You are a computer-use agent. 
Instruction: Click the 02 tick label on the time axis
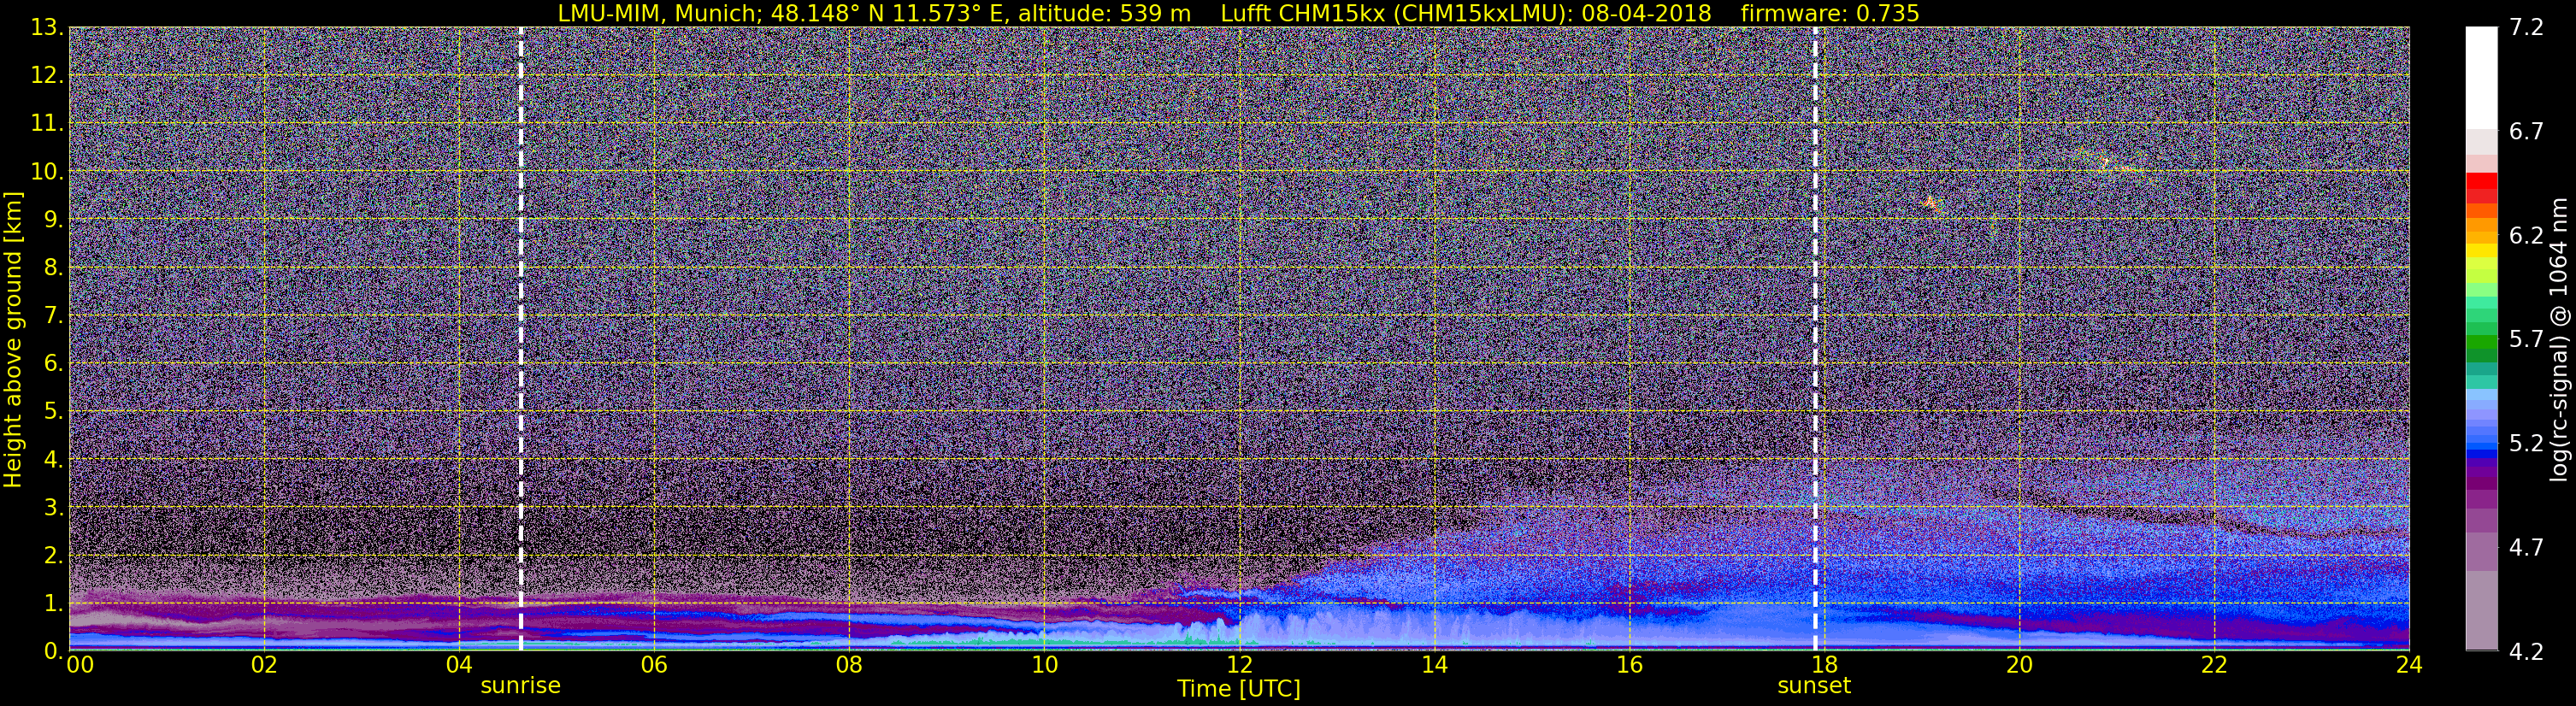click(x=264, y=665)
